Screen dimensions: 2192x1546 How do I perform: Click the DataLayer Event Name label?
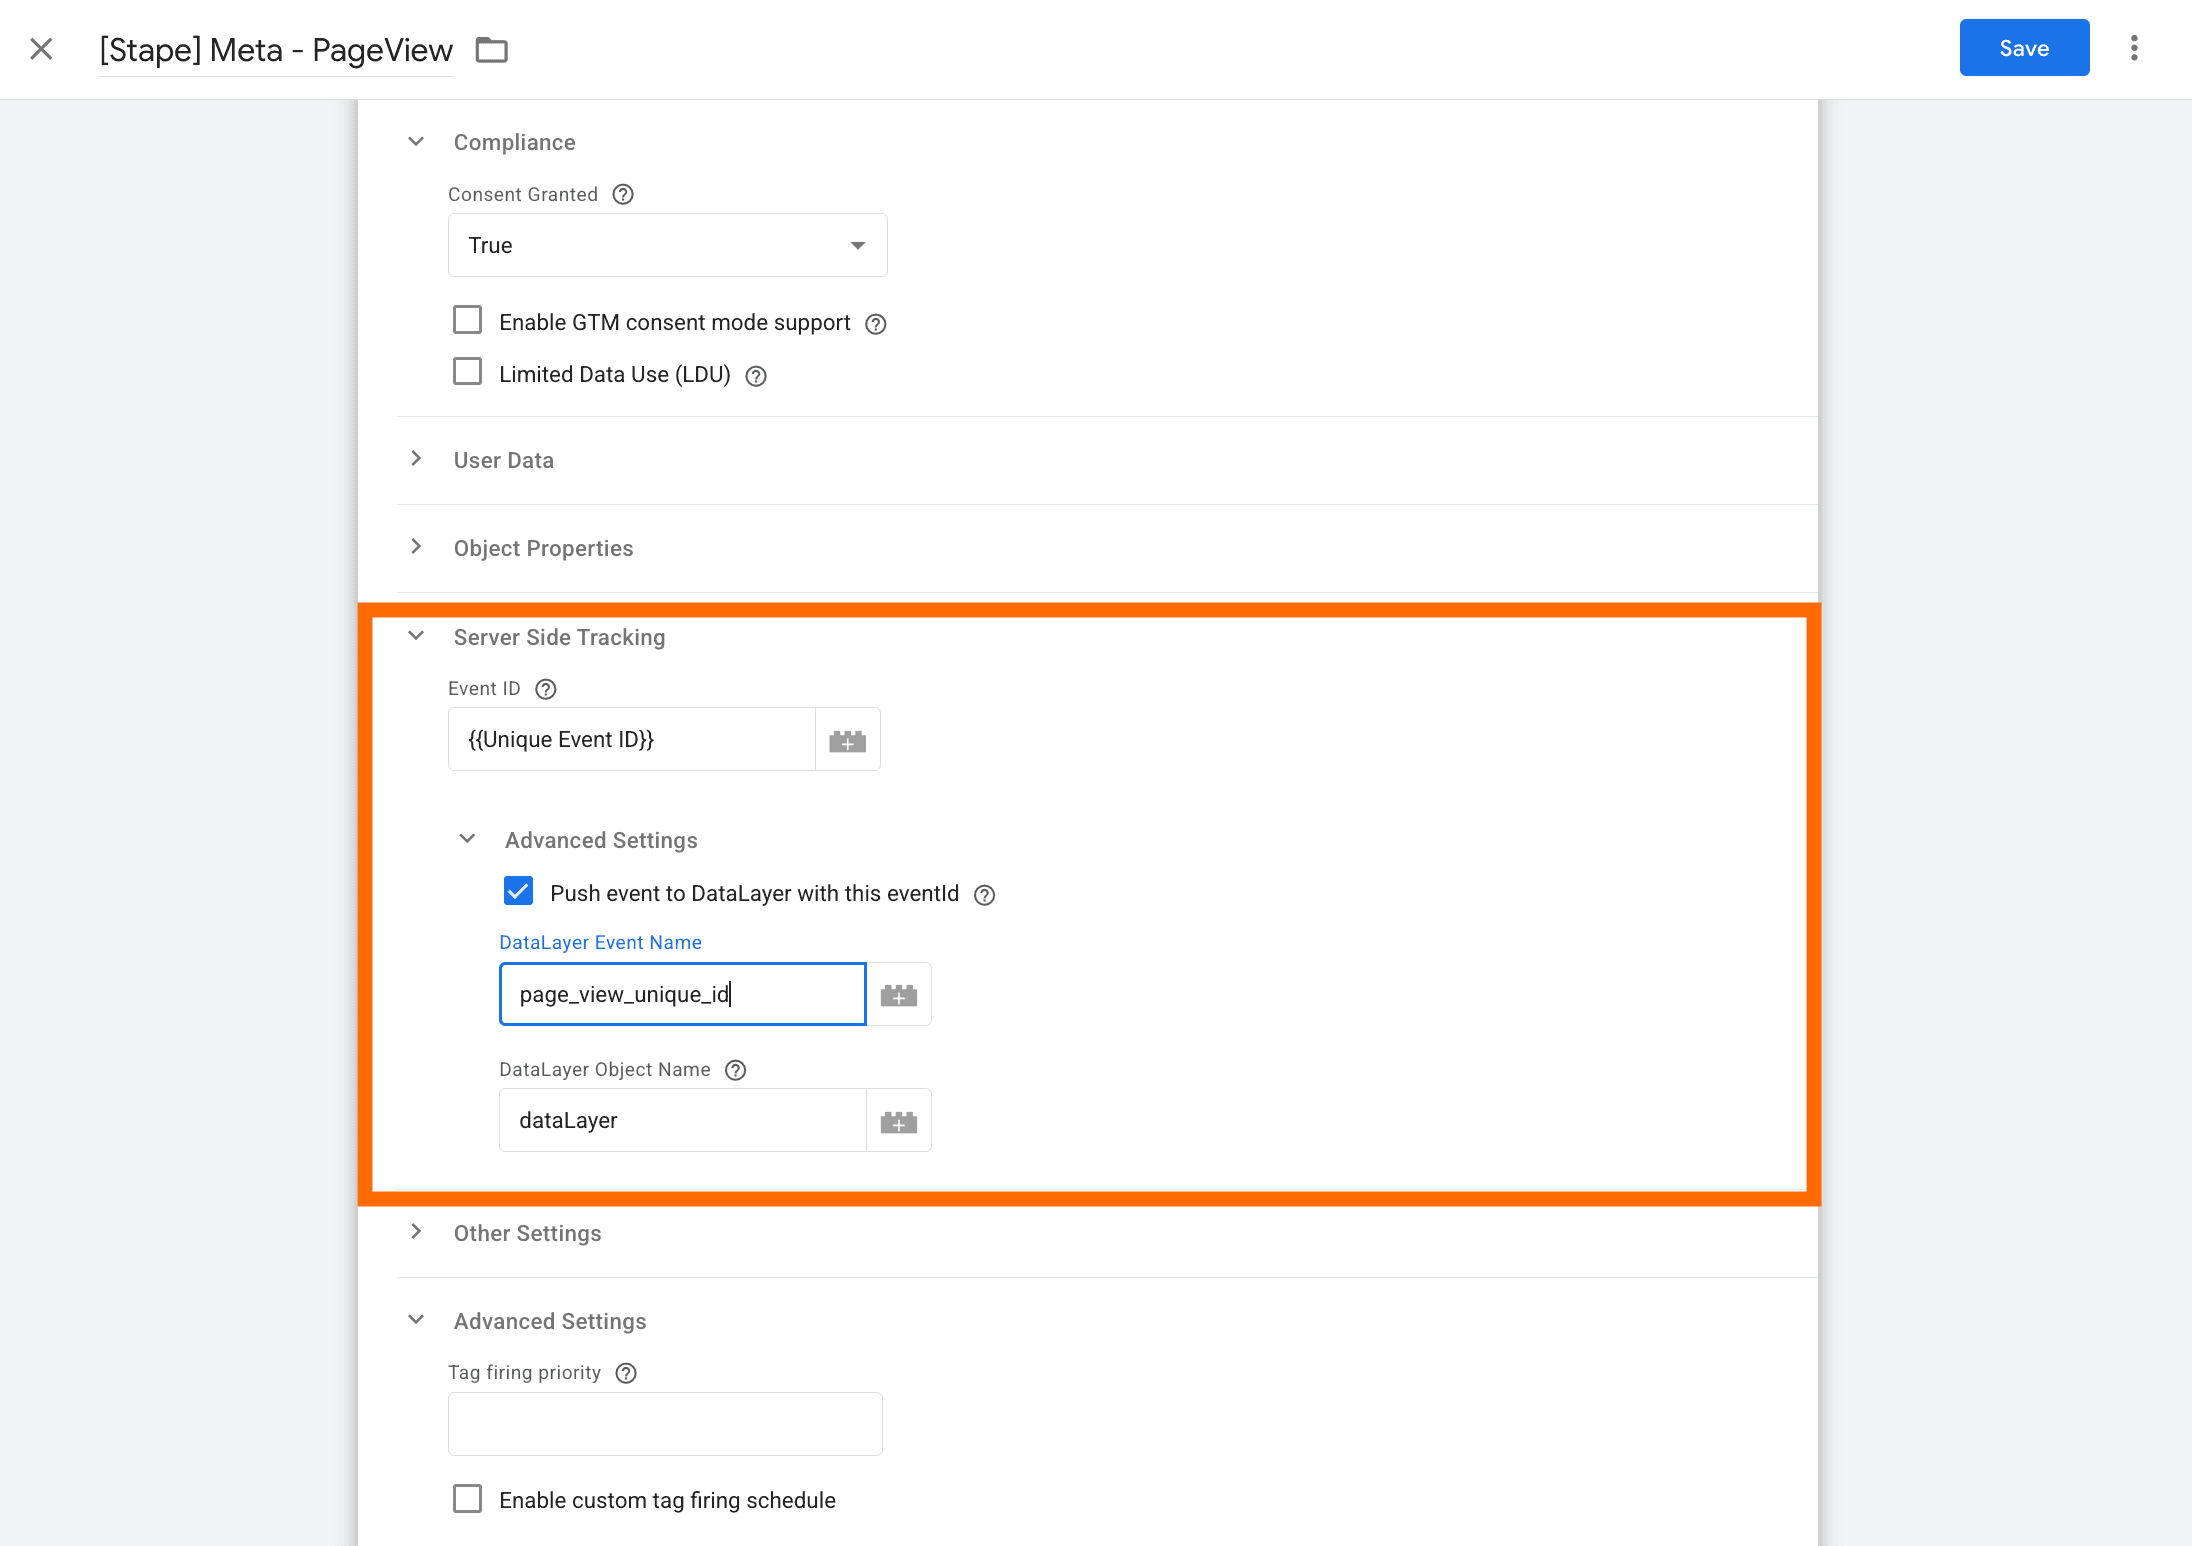click(x=600, y=942)
